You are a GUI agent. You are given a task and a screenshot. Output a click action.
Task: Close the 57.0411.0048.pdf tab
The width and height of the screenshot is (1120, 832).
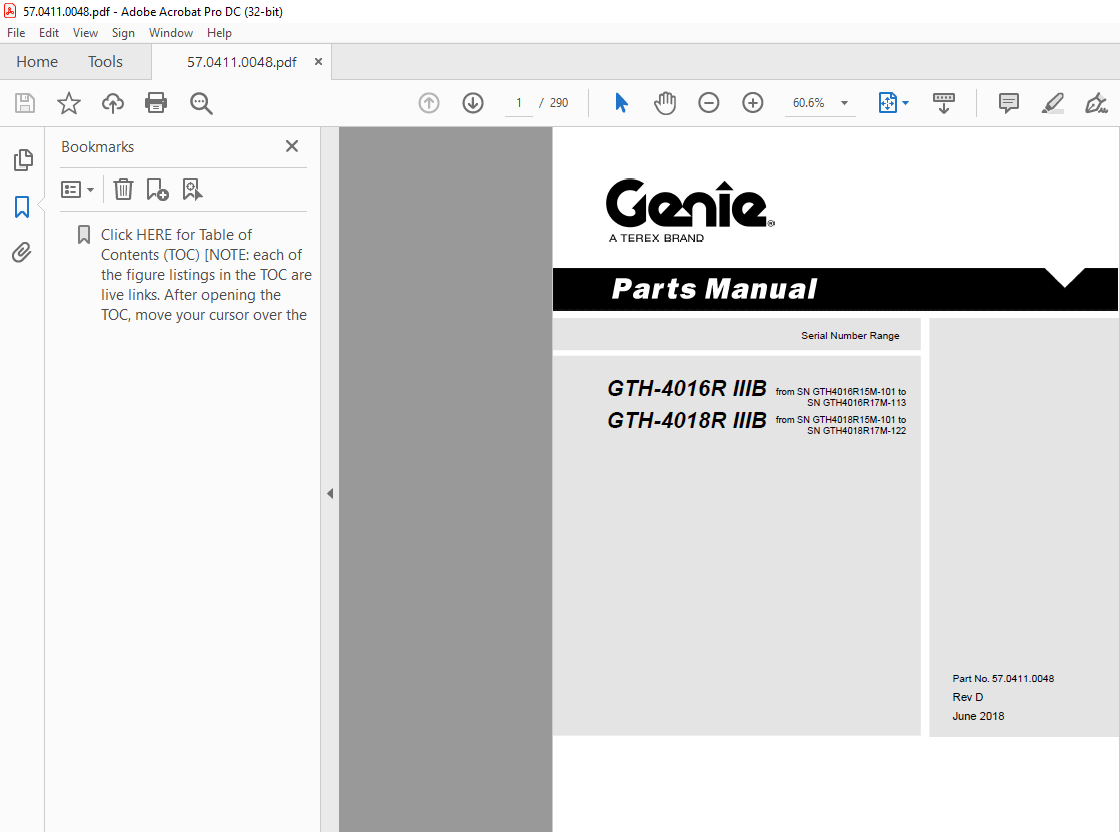click(x=319, y=61)
